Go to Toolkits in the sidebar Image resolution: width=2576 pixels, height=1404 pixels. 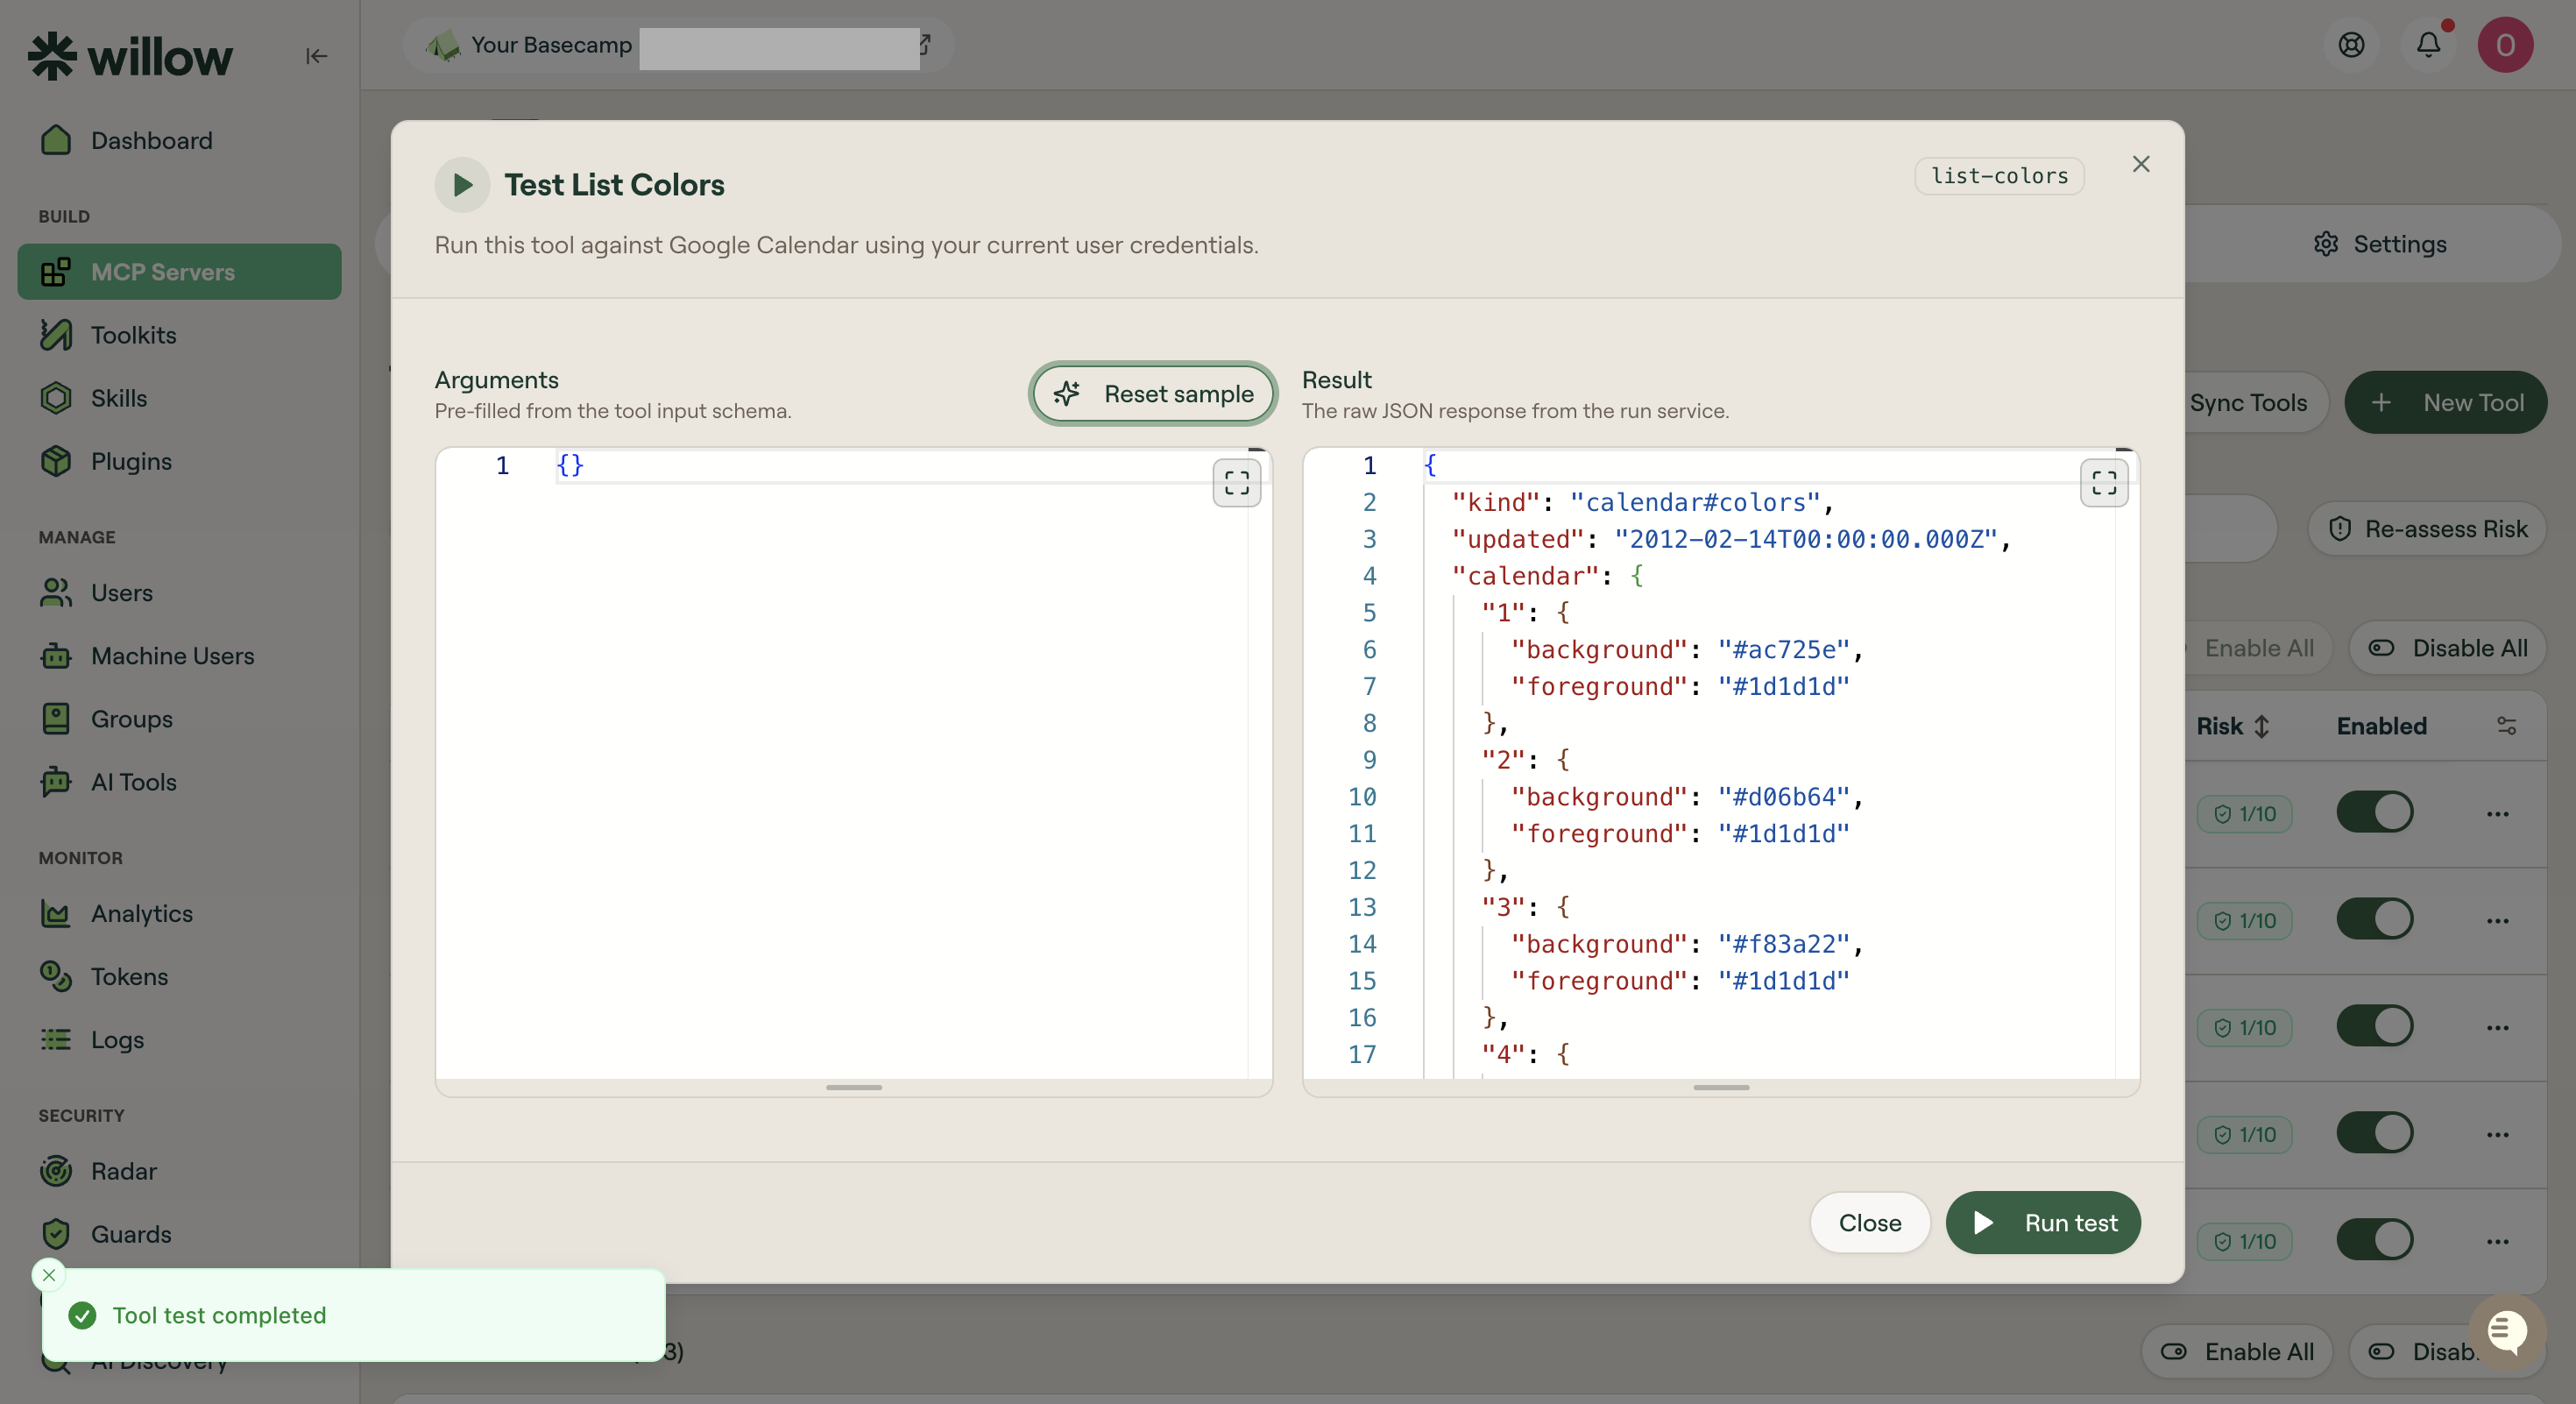[180, 335]
